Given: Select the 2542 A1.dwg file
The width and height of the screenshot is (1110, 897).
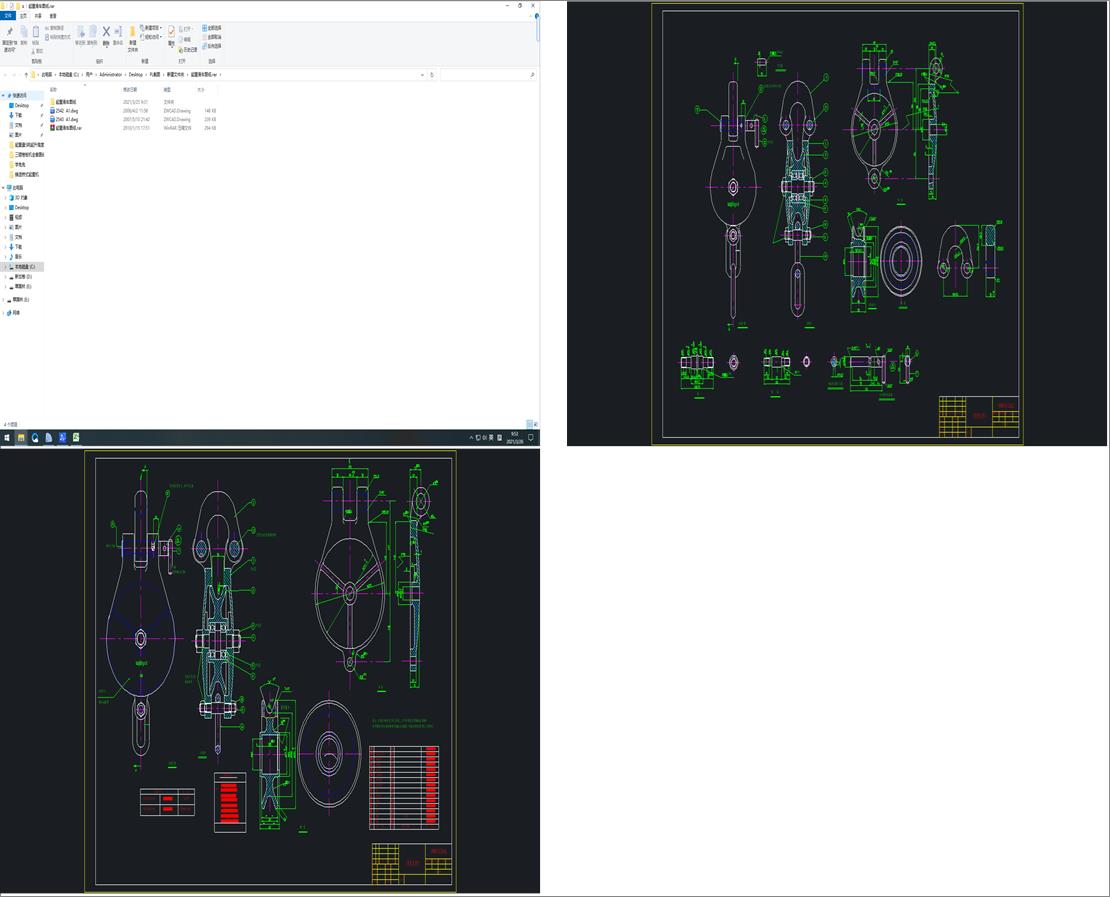Looking at the screenshot, I should 66,110.
